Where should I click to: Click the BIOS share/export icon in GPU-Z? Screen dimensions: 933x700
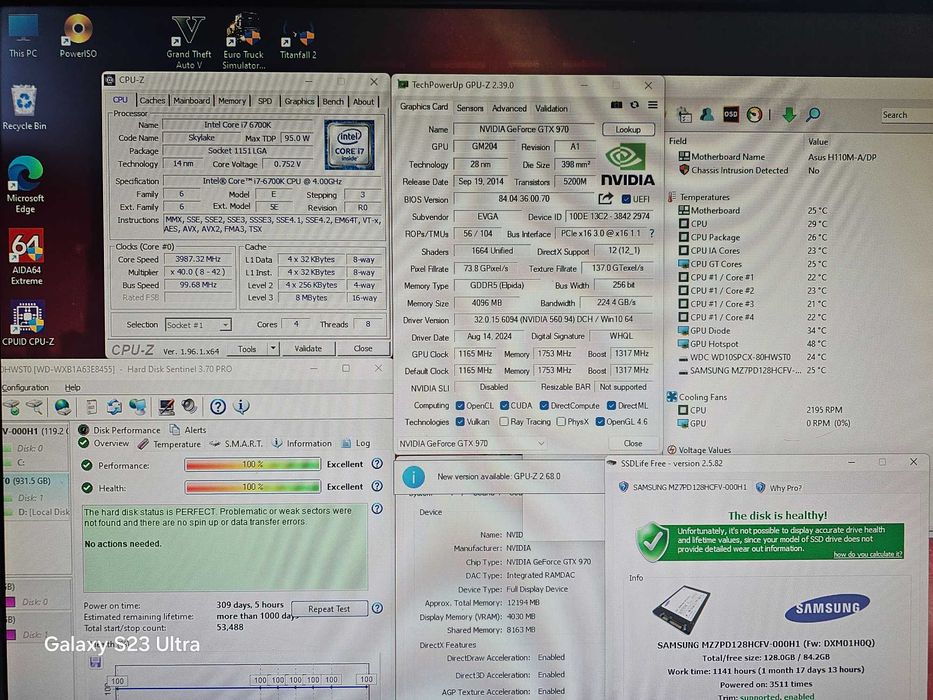[x=606, y=198]
